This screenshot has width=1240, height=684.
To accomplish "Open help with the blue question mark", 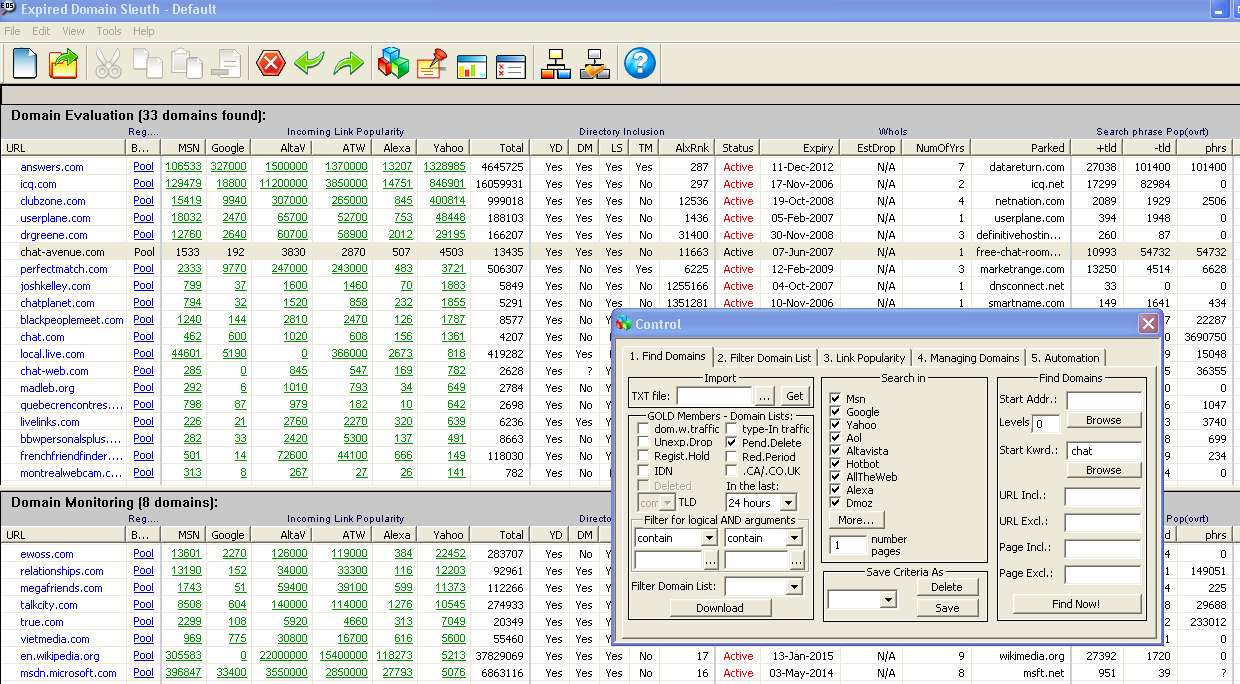I will 640,64.
